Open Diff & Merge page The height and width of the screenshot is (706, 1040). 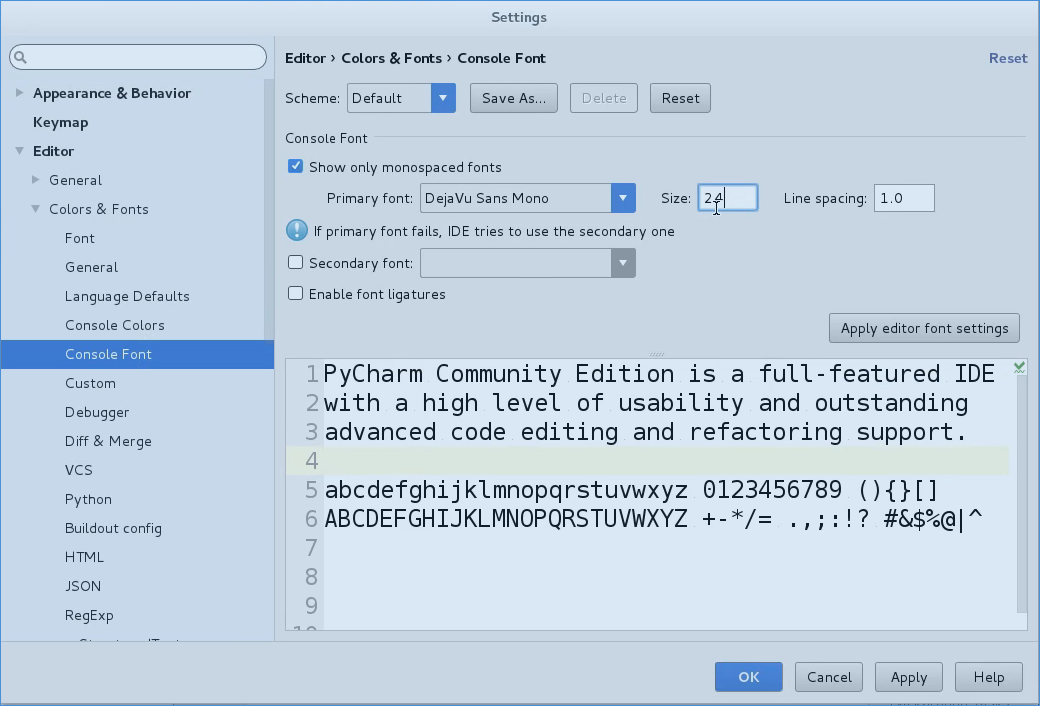tap(108, 441)
